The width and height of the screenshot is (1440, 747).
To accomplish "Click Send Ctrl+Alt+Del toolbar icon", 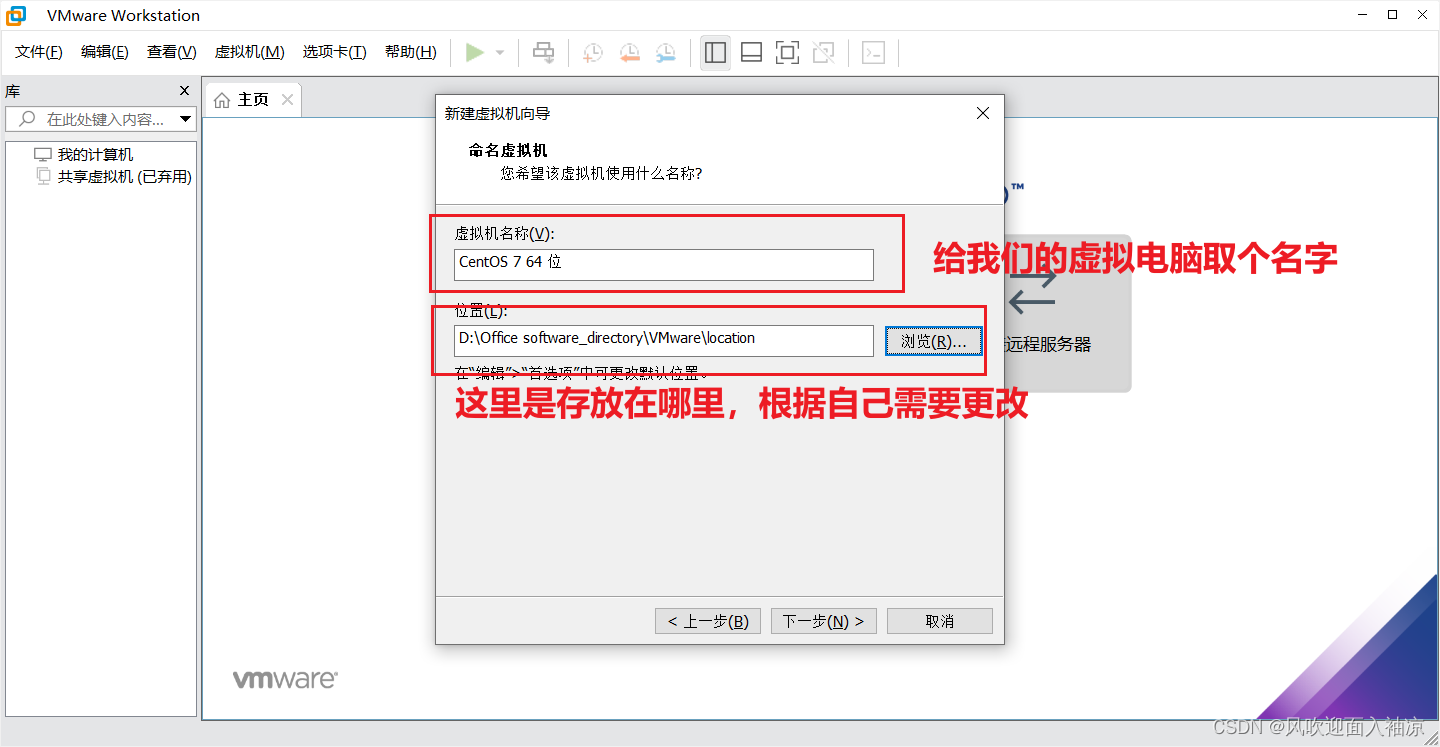I will coord(543,52).
